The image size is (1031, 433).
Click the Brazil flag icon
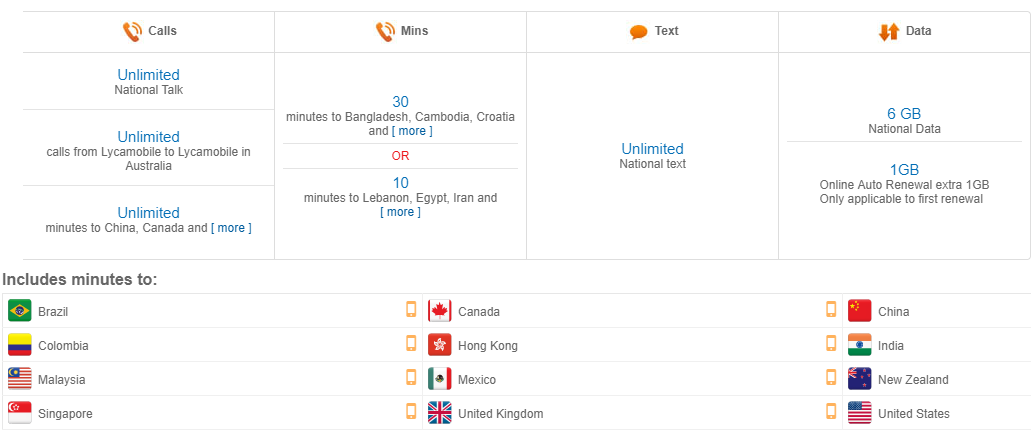click(x=20, y=311)
